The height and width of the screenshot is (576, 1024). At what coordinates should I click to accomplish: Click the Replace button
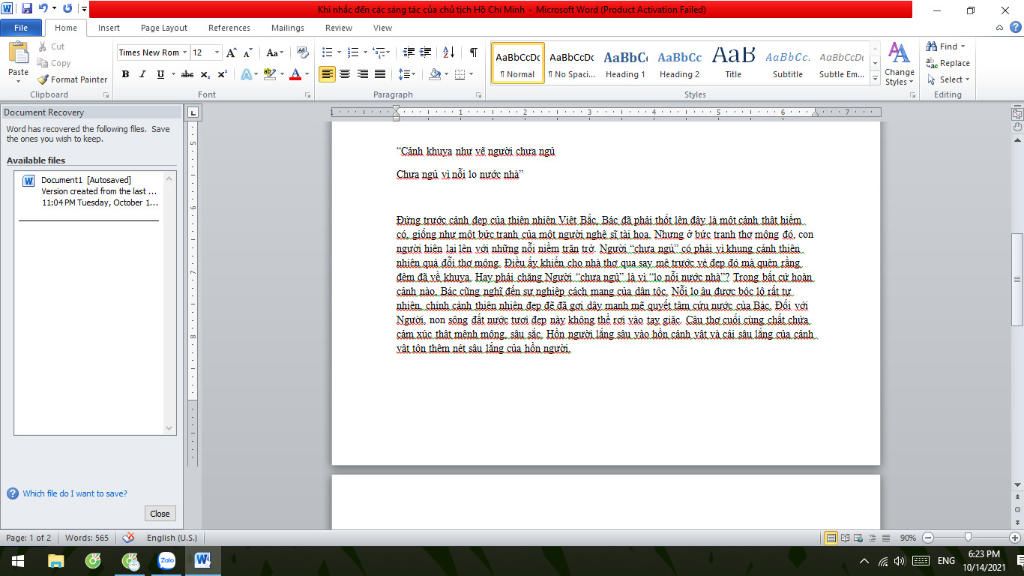click(948, 63)
